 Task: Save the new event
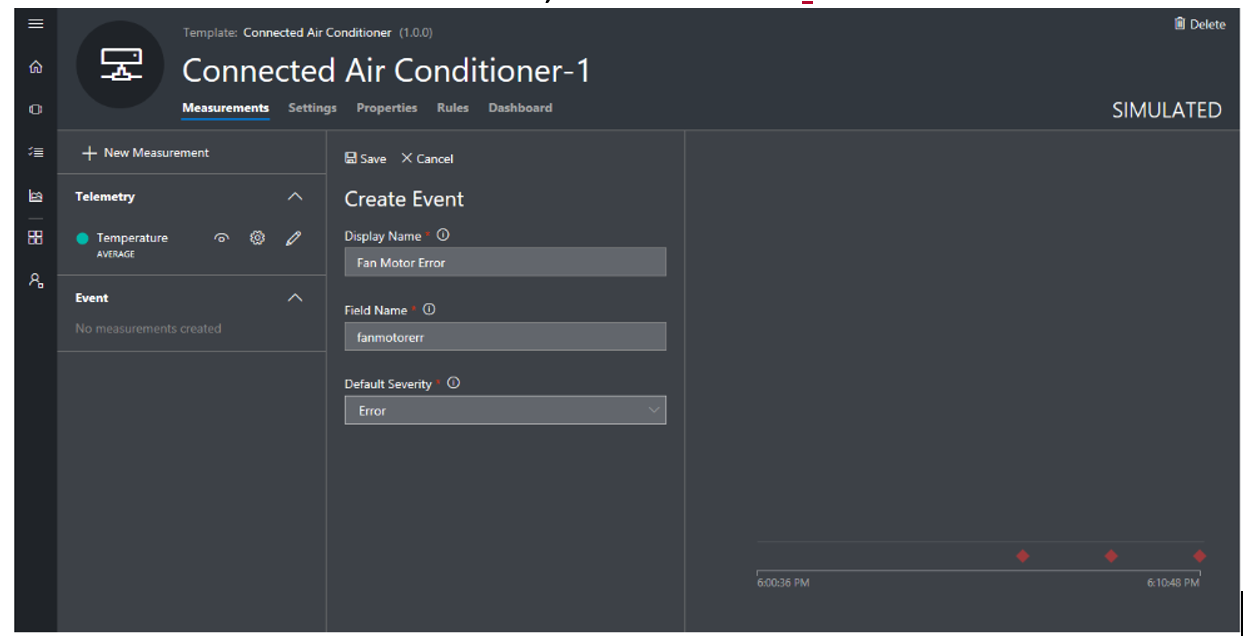tap(365, 159)
